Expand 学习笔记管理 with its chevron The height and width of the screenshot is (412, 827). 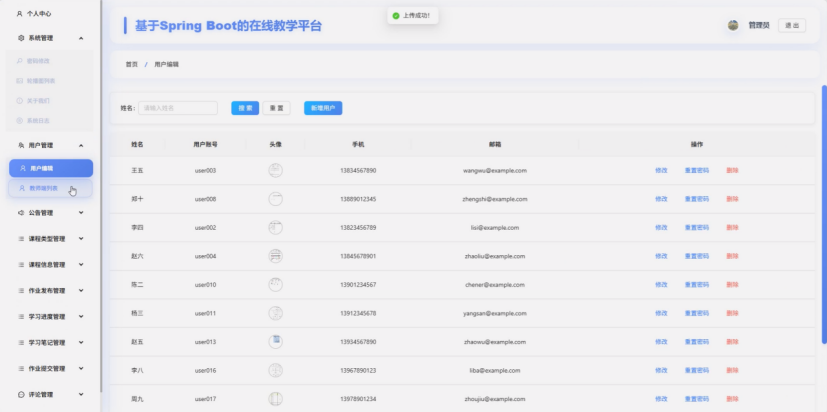pos(81,342)
